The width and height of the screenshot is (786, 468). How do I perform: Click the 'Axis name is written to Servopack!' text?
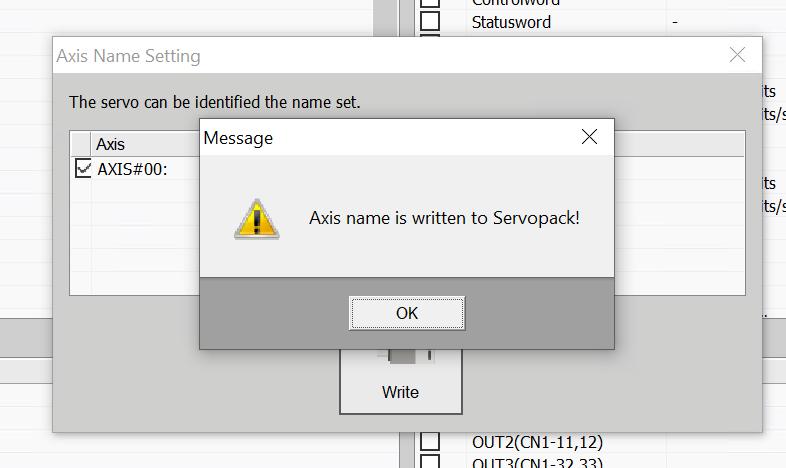pos(444,217)
